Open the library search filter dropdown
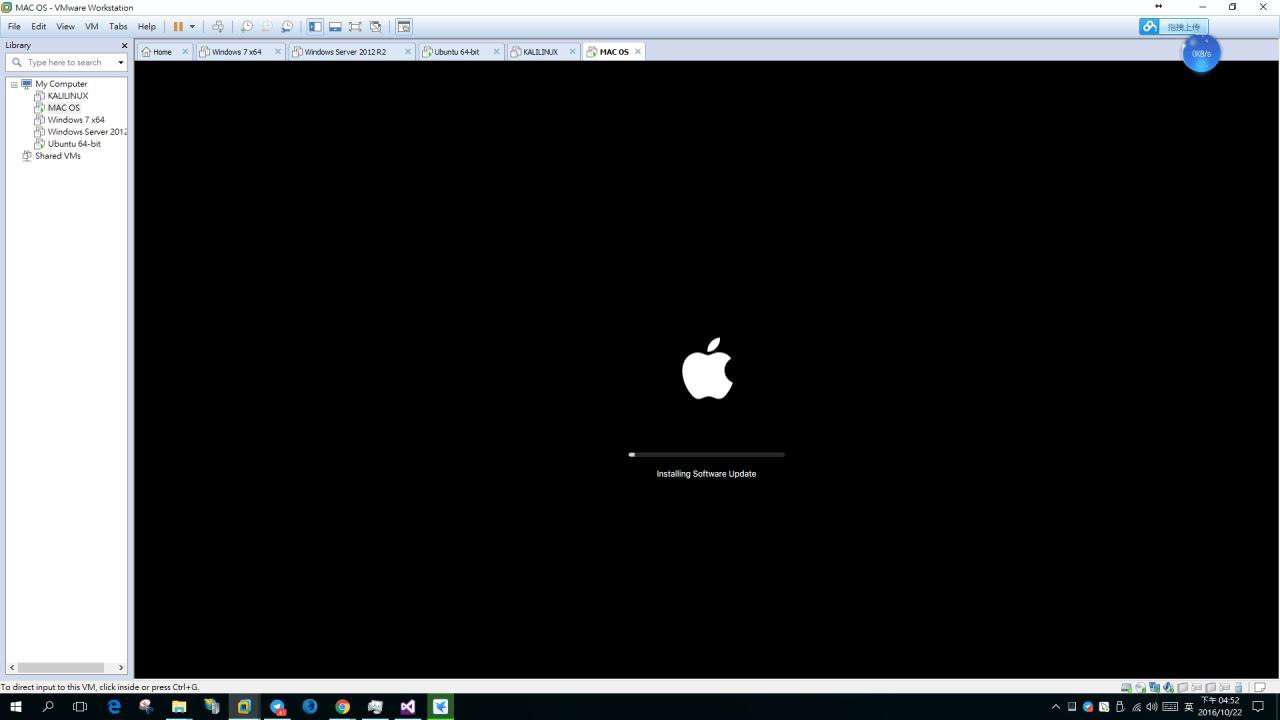This screenshot has width=1280, height=720. [x=121, y=62]
